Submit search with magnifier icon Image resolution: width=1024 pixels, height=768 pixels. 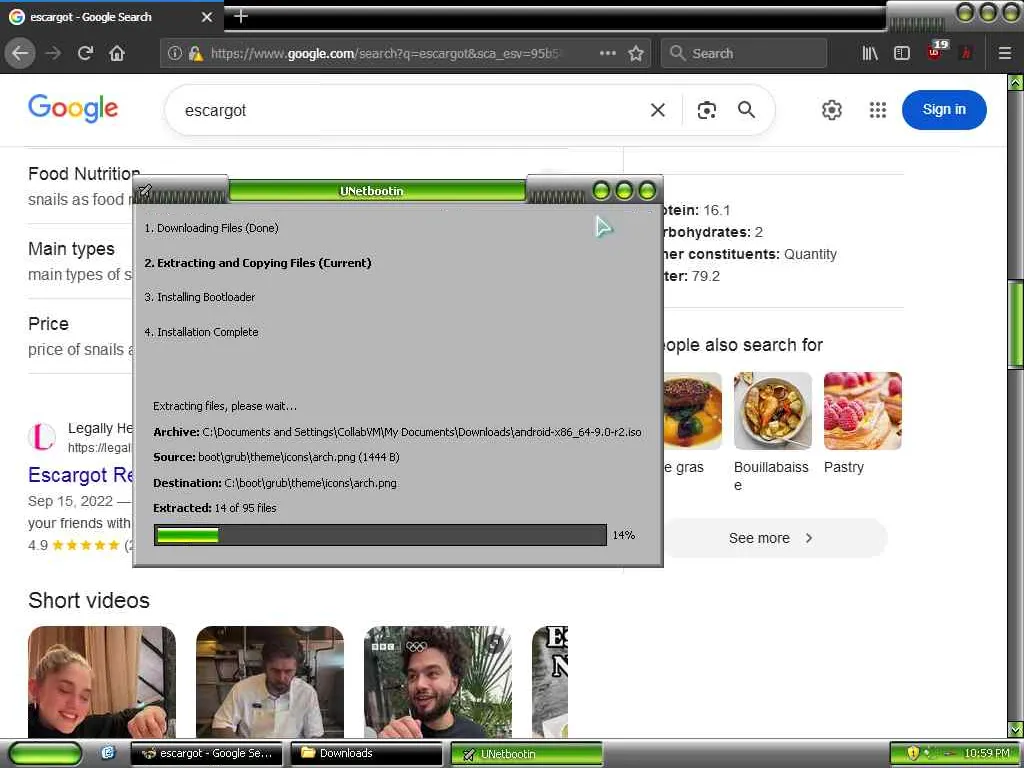[x=746, y=110]
